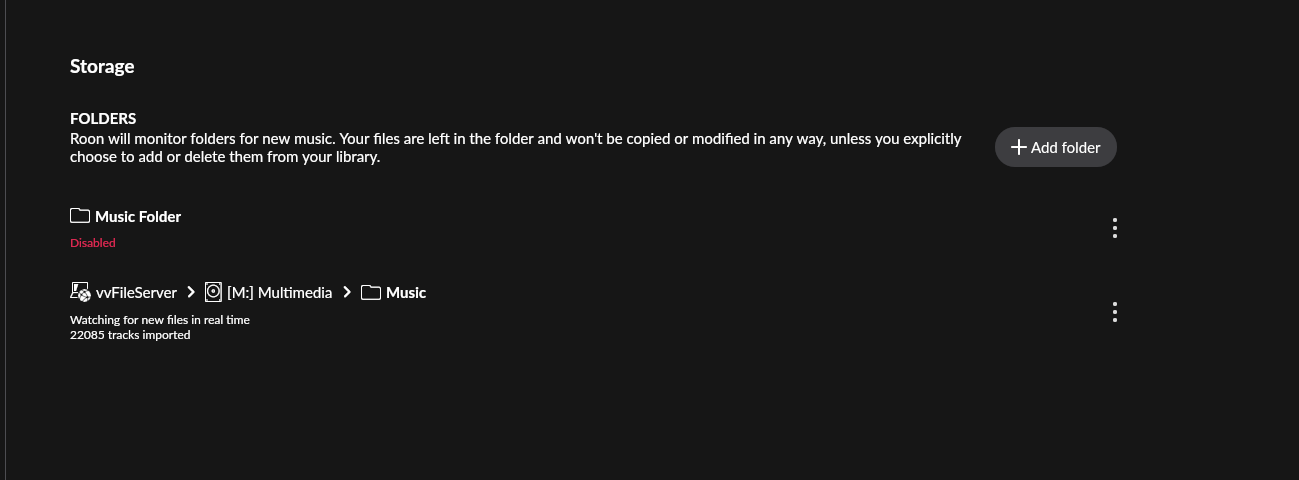This screenshot has width=1299, height=480.
Task: Click Watching for new files status text
Action: pyautogui.click(x=160, y=320)
